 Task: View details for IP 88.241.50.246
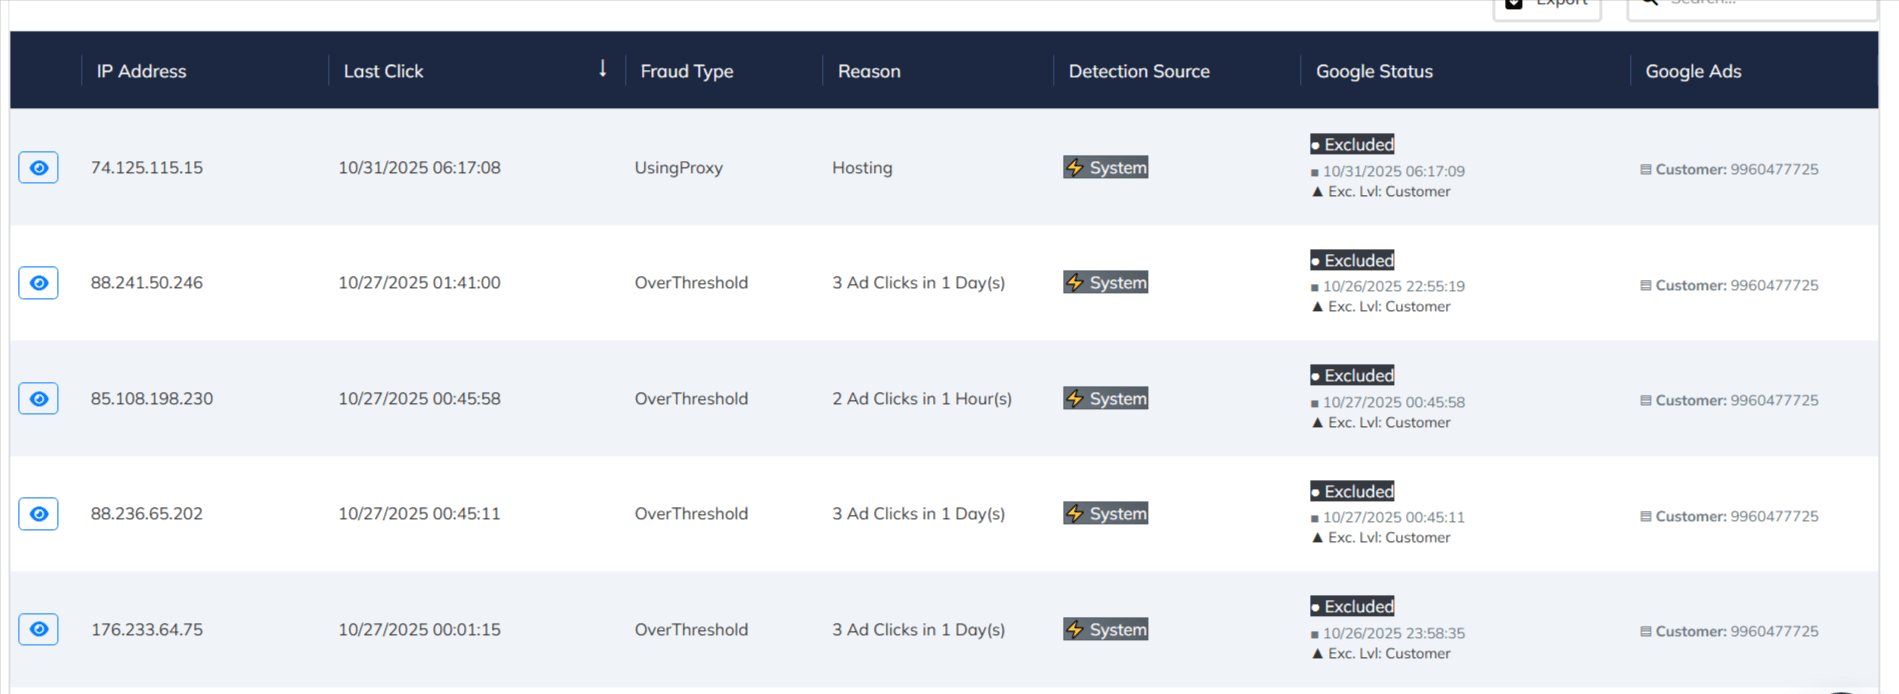tap(38, 283)
